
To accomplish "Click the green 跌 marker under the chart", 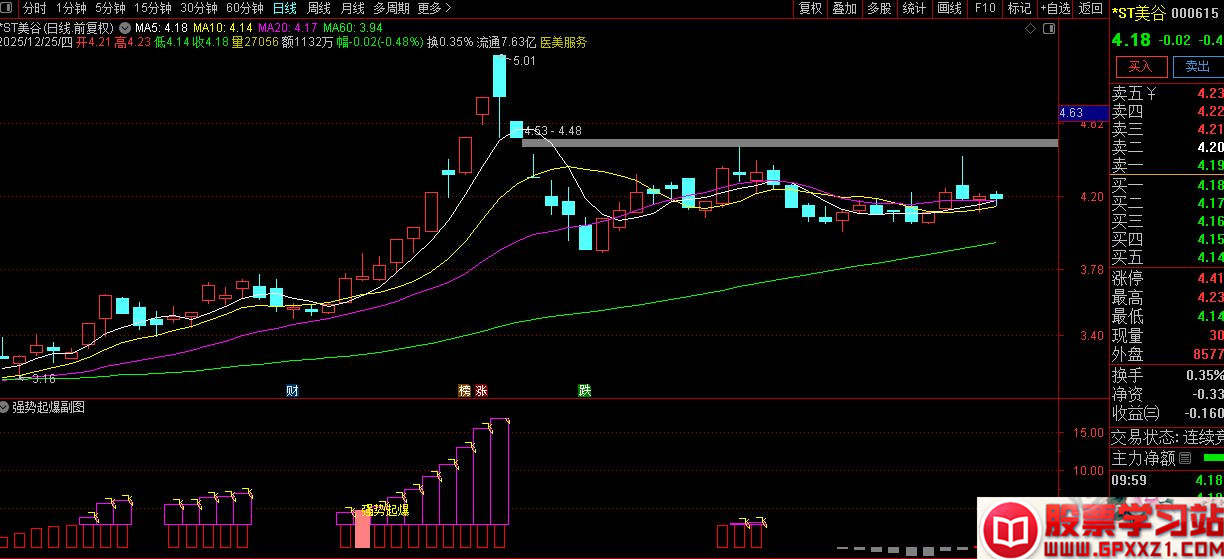I will (x=584, y=390).
